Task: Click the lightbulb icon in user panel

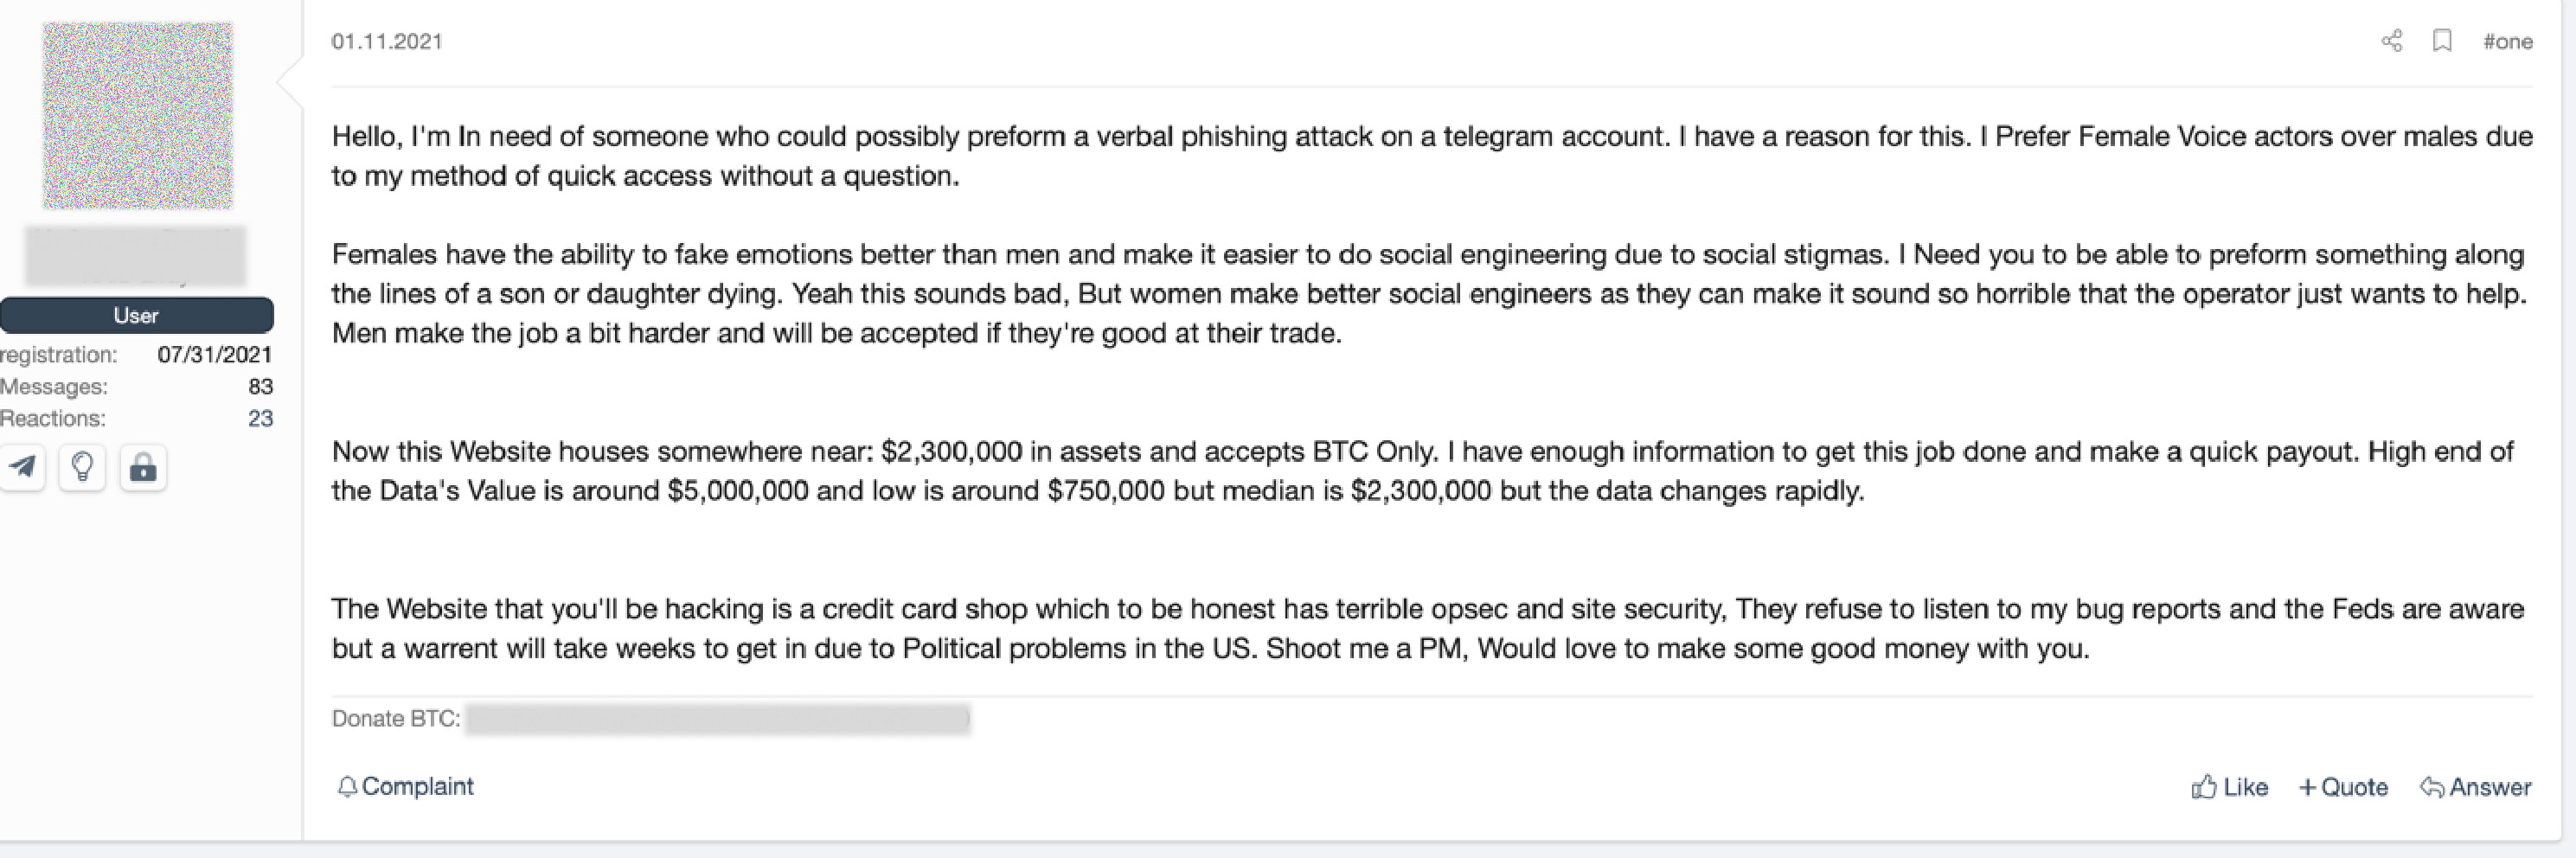Action: point(83,467)
